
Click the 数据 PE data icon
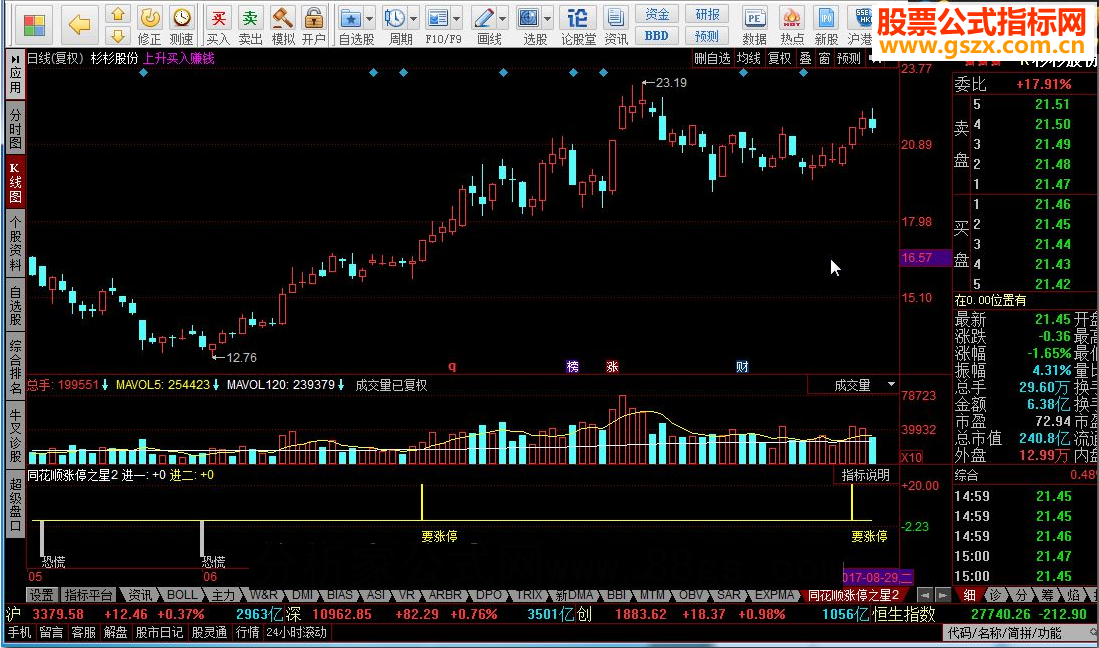[754, 18]
